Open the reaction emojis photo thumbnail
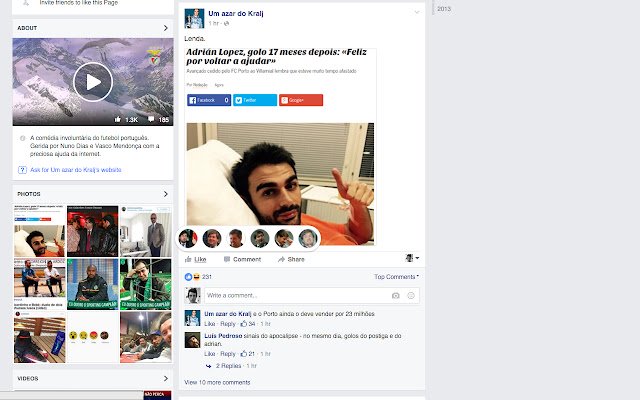640x400 pixels. [92, 337]
